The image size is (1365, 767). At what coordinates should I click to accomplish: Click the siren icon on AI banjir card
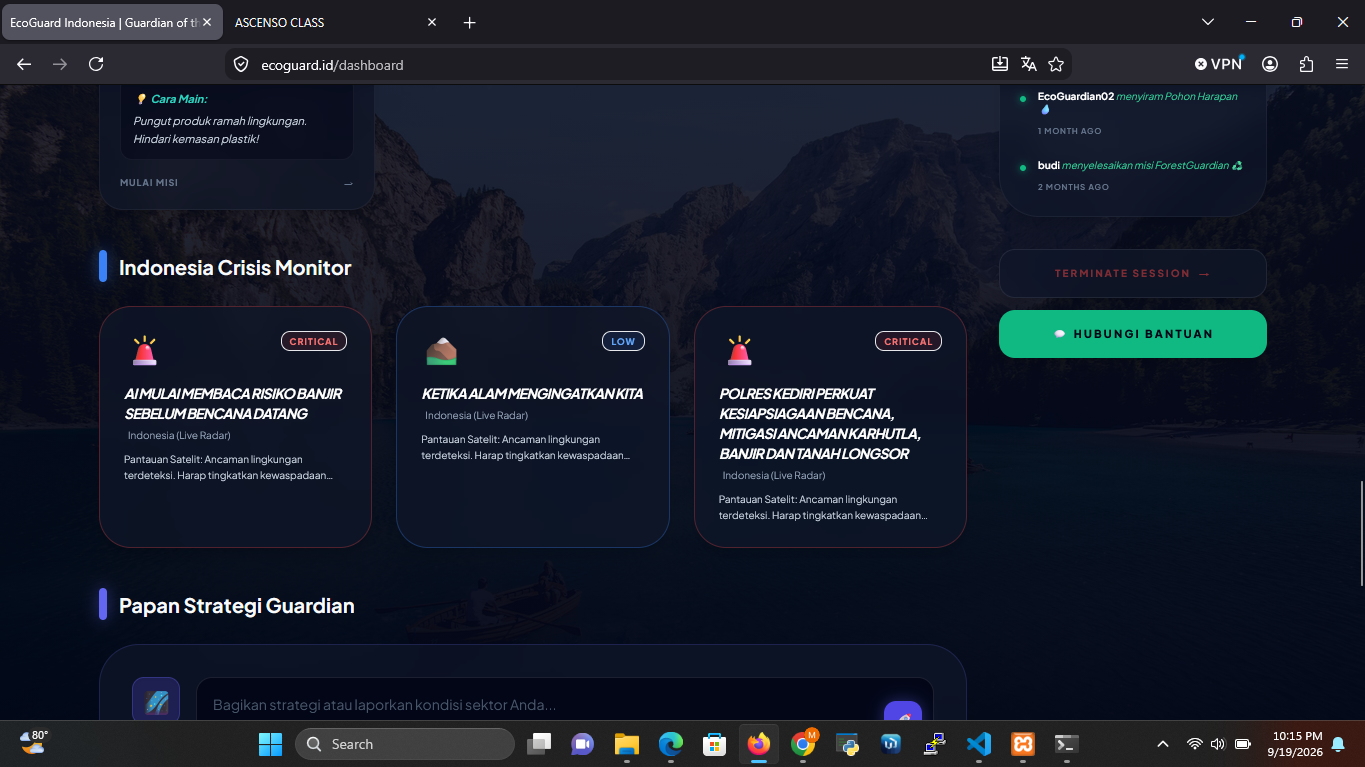tap(145, 350)
